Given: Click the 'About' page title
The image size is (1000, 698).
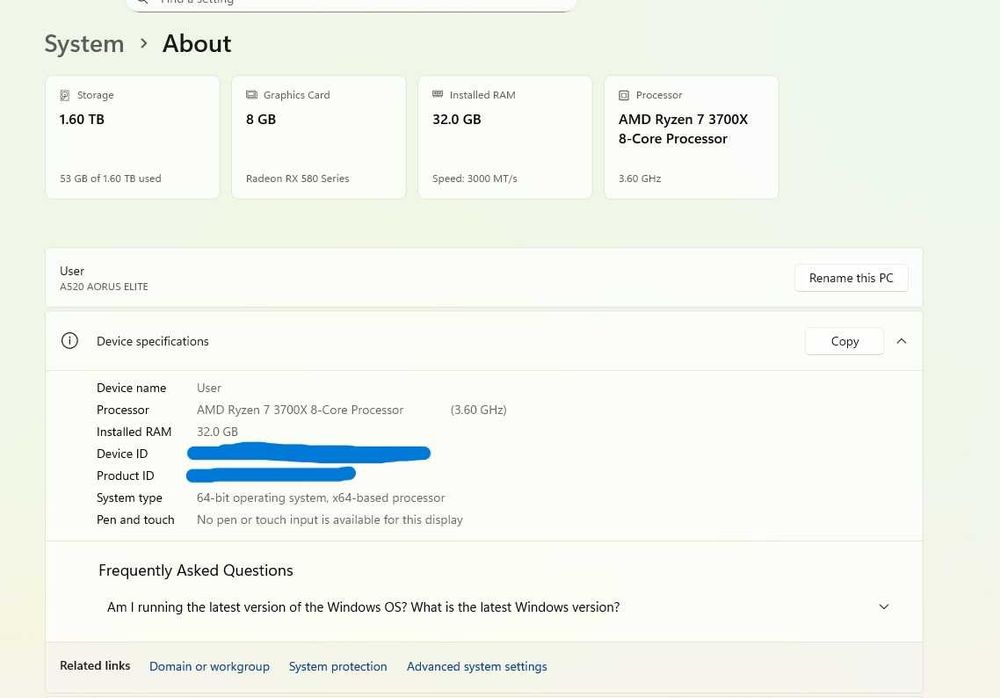Looking at the screenshot, I should click(196, 44).
